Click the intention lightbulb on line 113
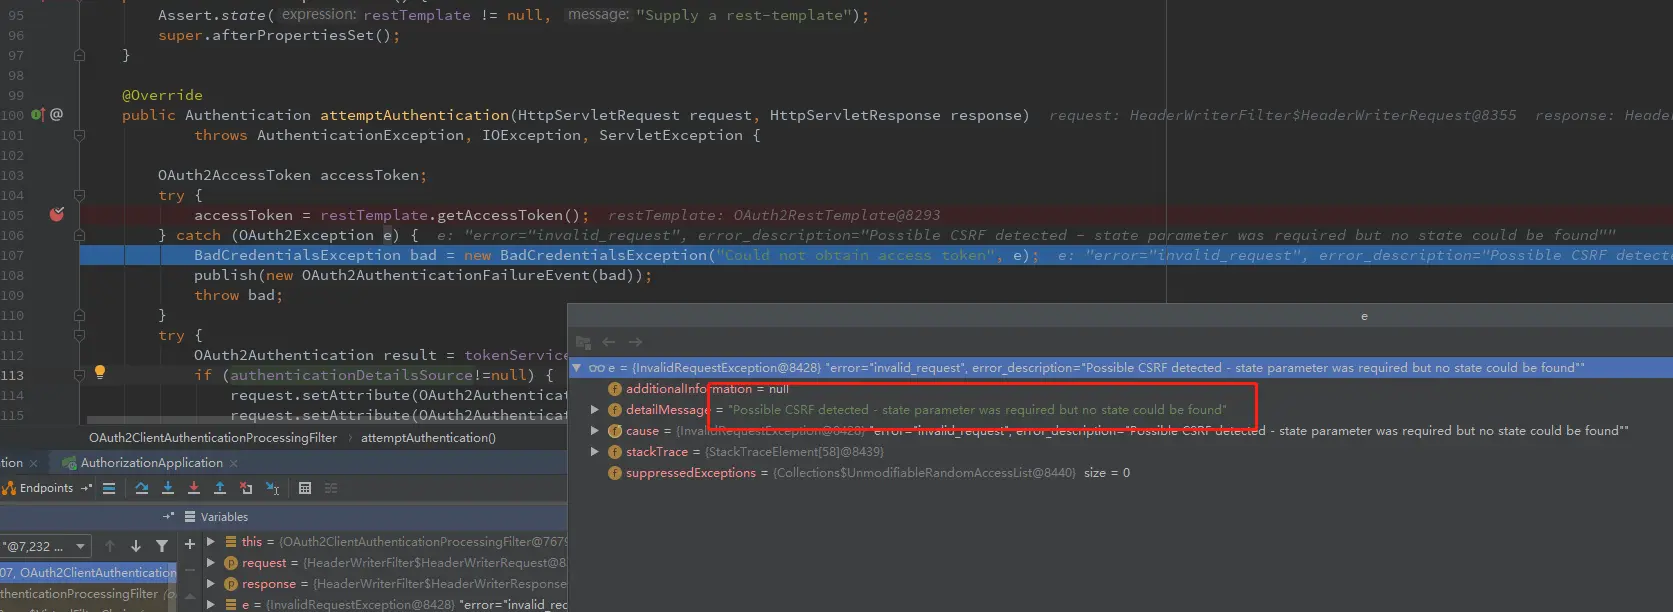 coord(100,372)
